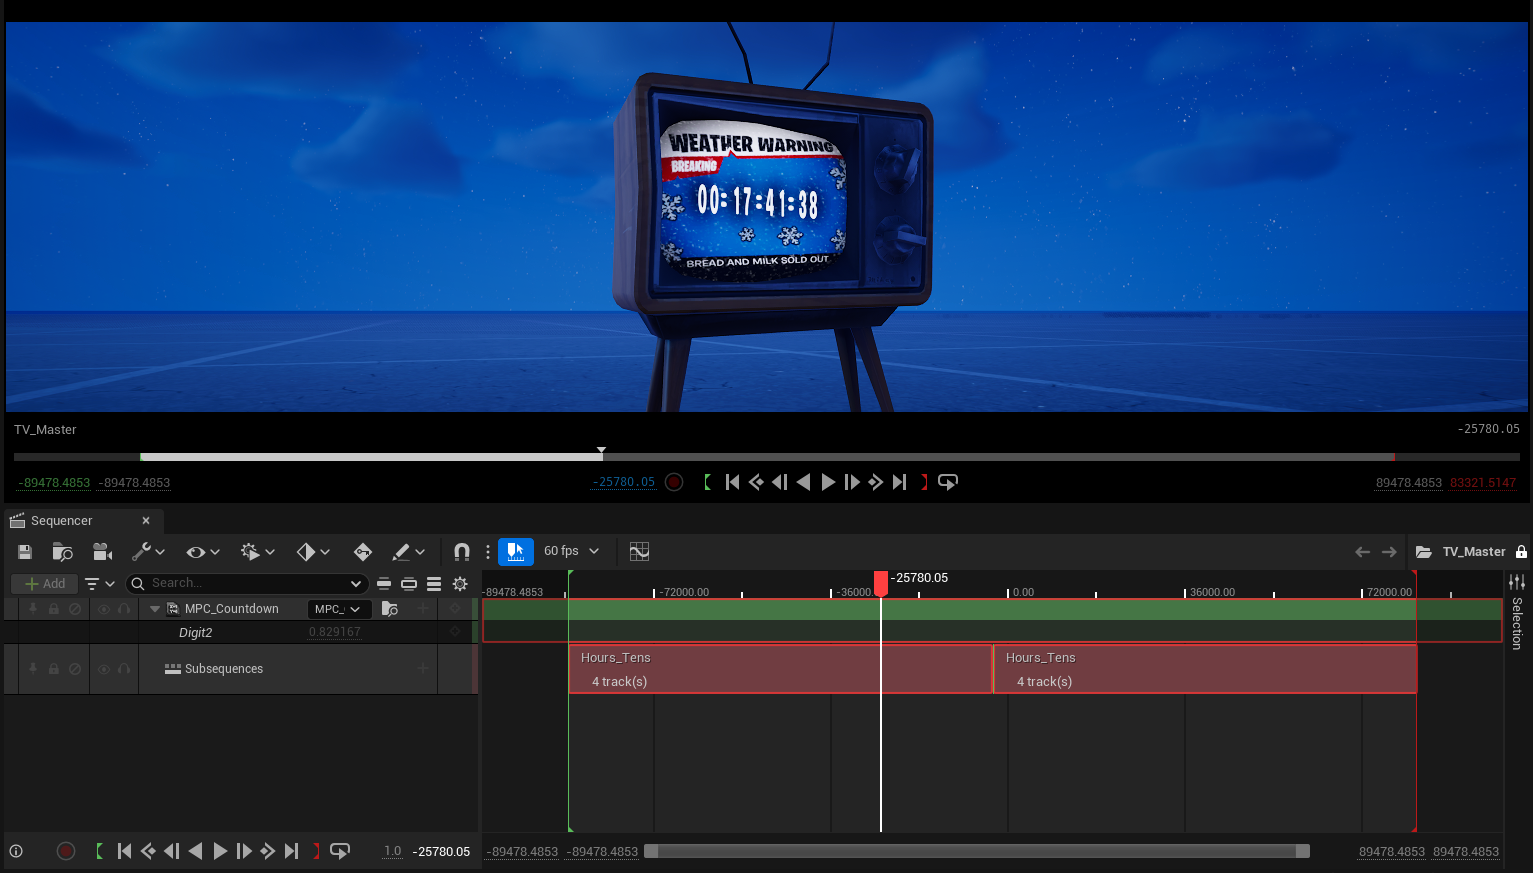Open the TV_Master breadcrumb link
The height and width of the screenshot is (873, 1533).
tap(1474, 551)
